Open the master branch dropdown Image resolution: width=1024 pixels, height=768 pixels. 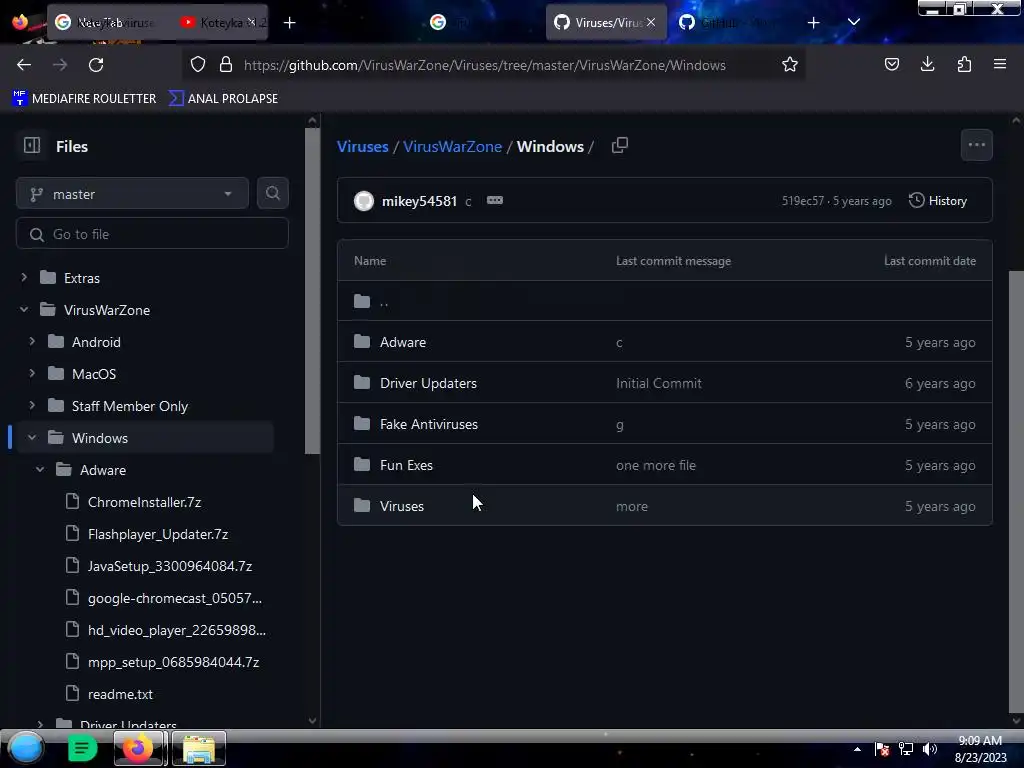click(x=132, y=194)
